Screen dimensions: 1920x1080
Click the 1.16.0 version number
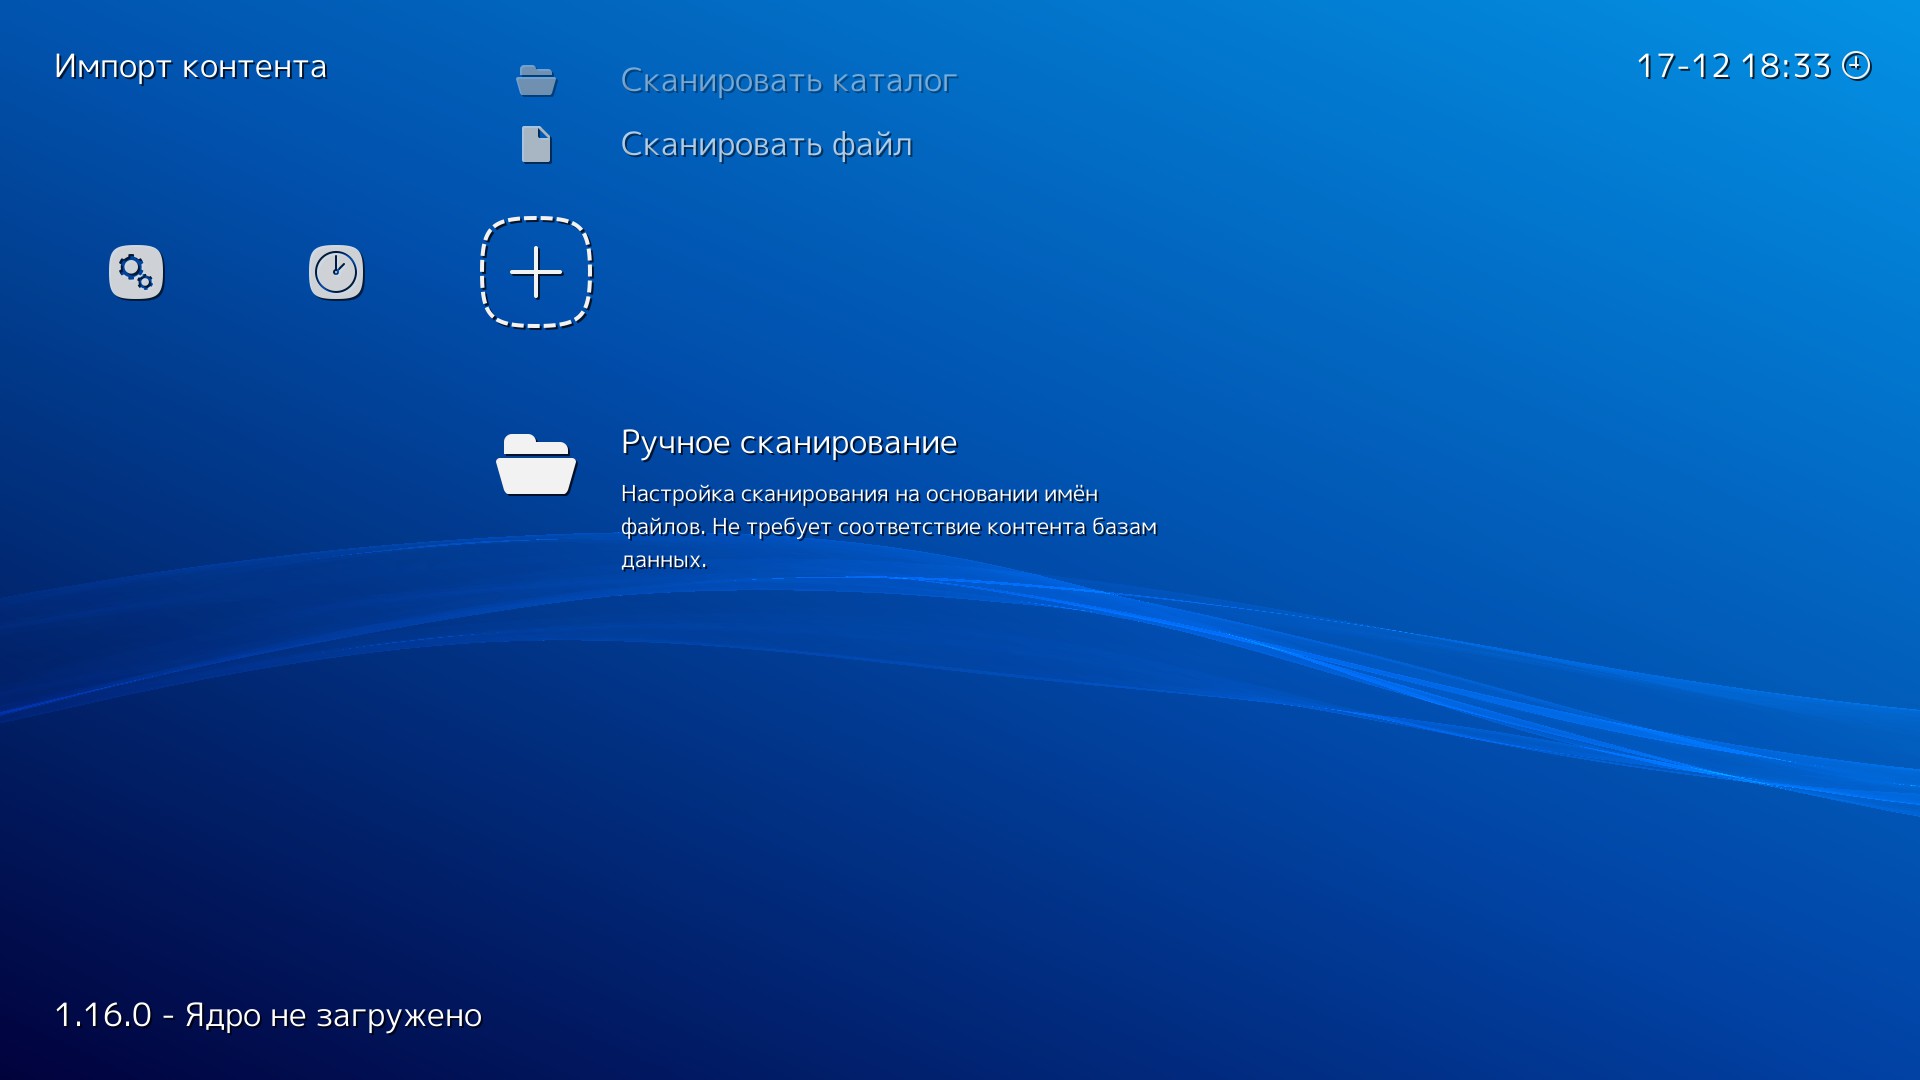102,1015
